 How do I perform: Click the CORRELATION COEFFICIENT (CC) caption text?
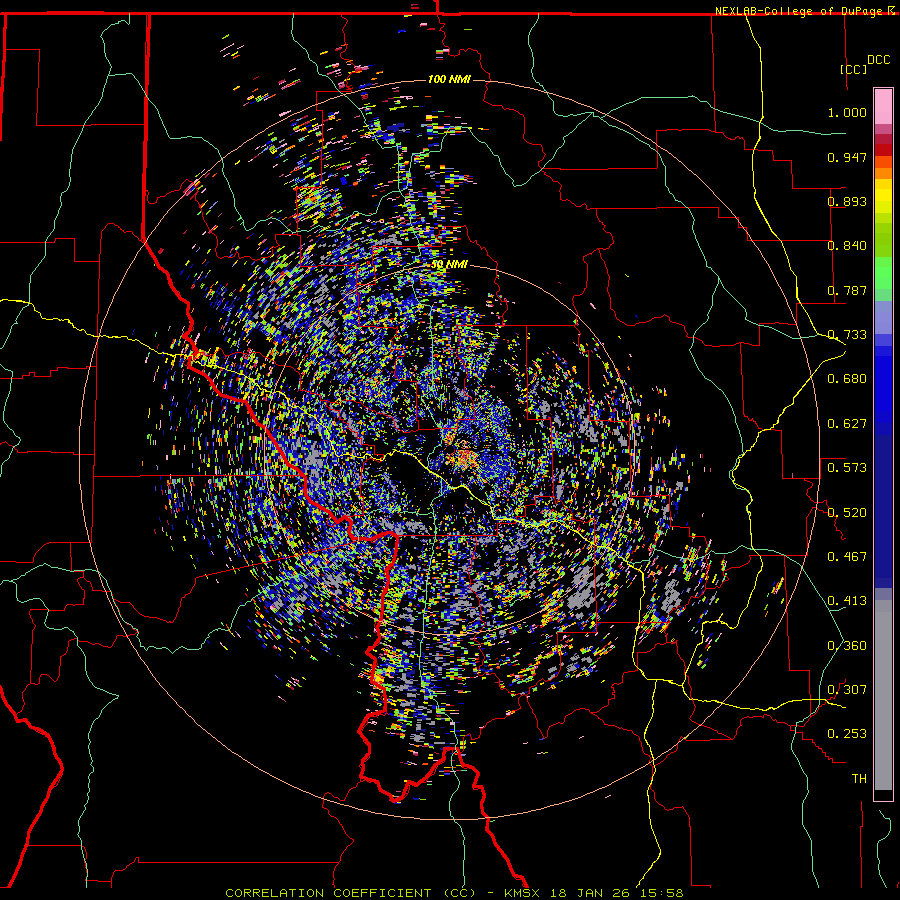pyautogui.click(x=350, y=893)
